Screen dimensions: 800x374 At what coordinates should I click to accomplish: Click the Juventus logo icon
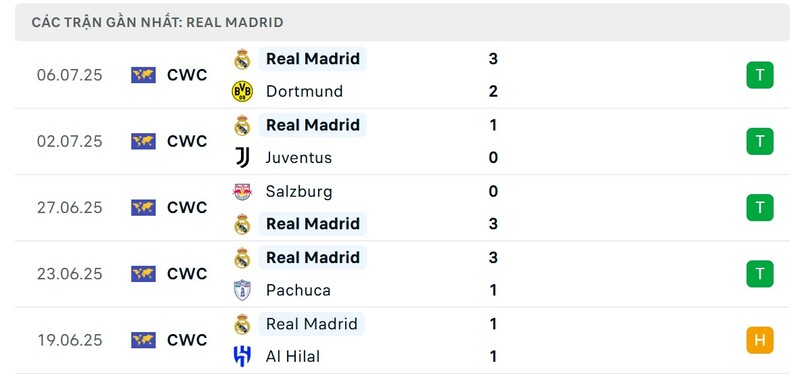(x=242, y=158)
